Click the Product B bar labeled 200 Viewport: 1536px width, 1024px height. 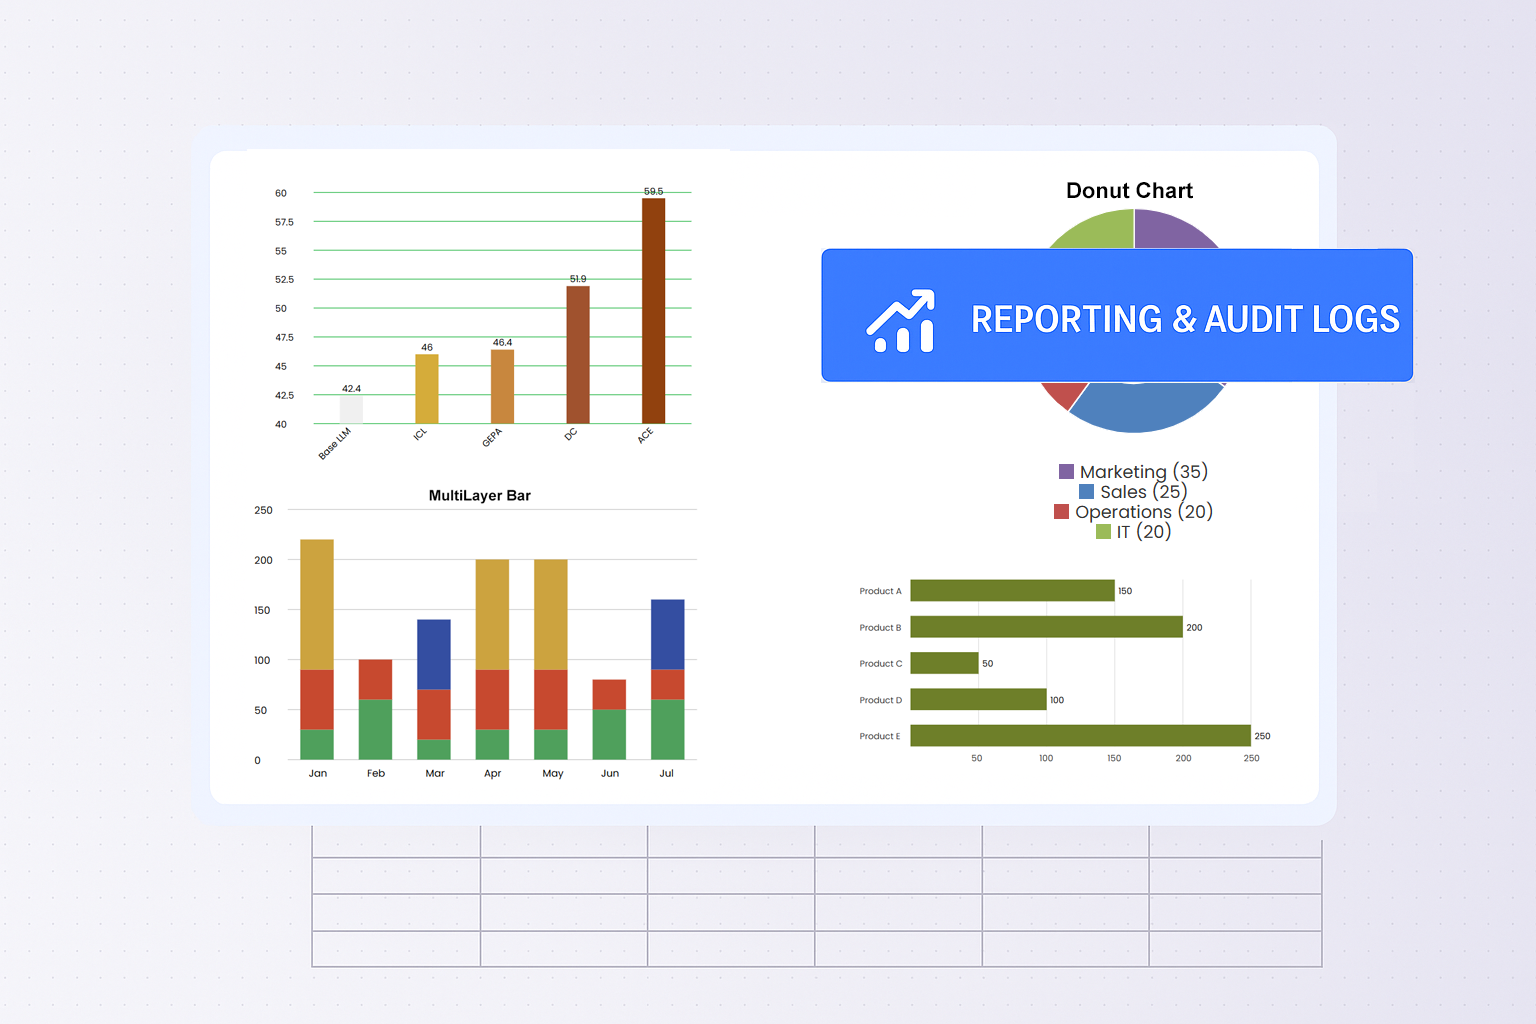1046,627
